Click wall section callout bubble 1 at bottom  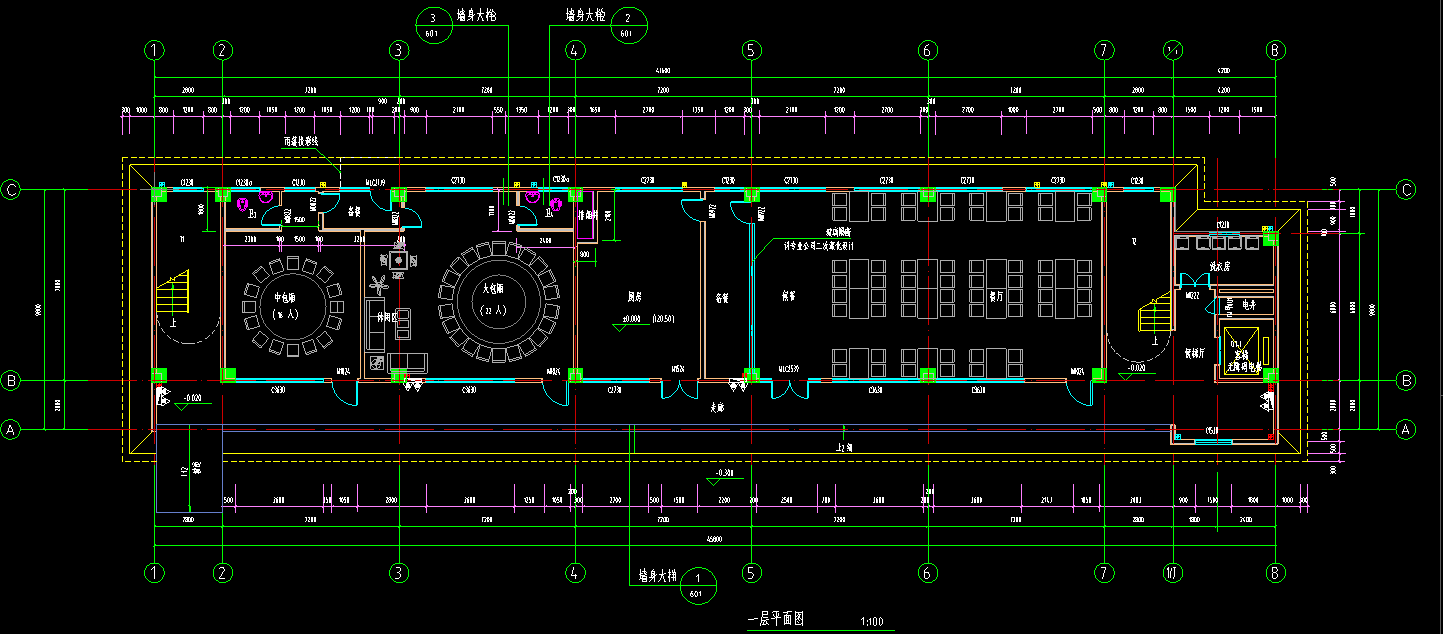click(x=698, y=584)
